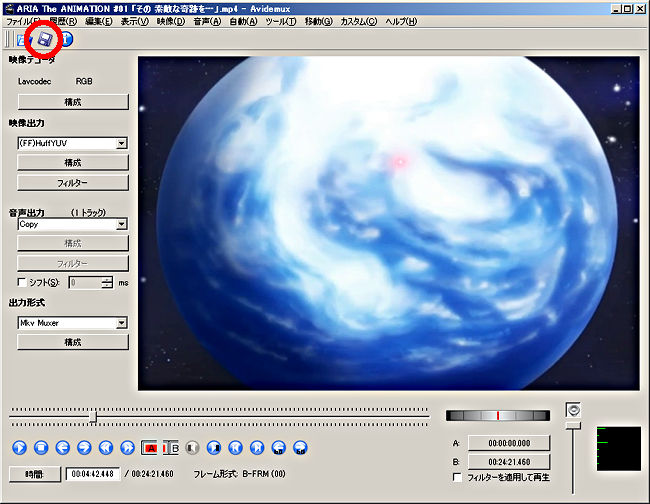
Task: Enable フィルターを適用して再生 checkbox
Action: pos(457,477)
